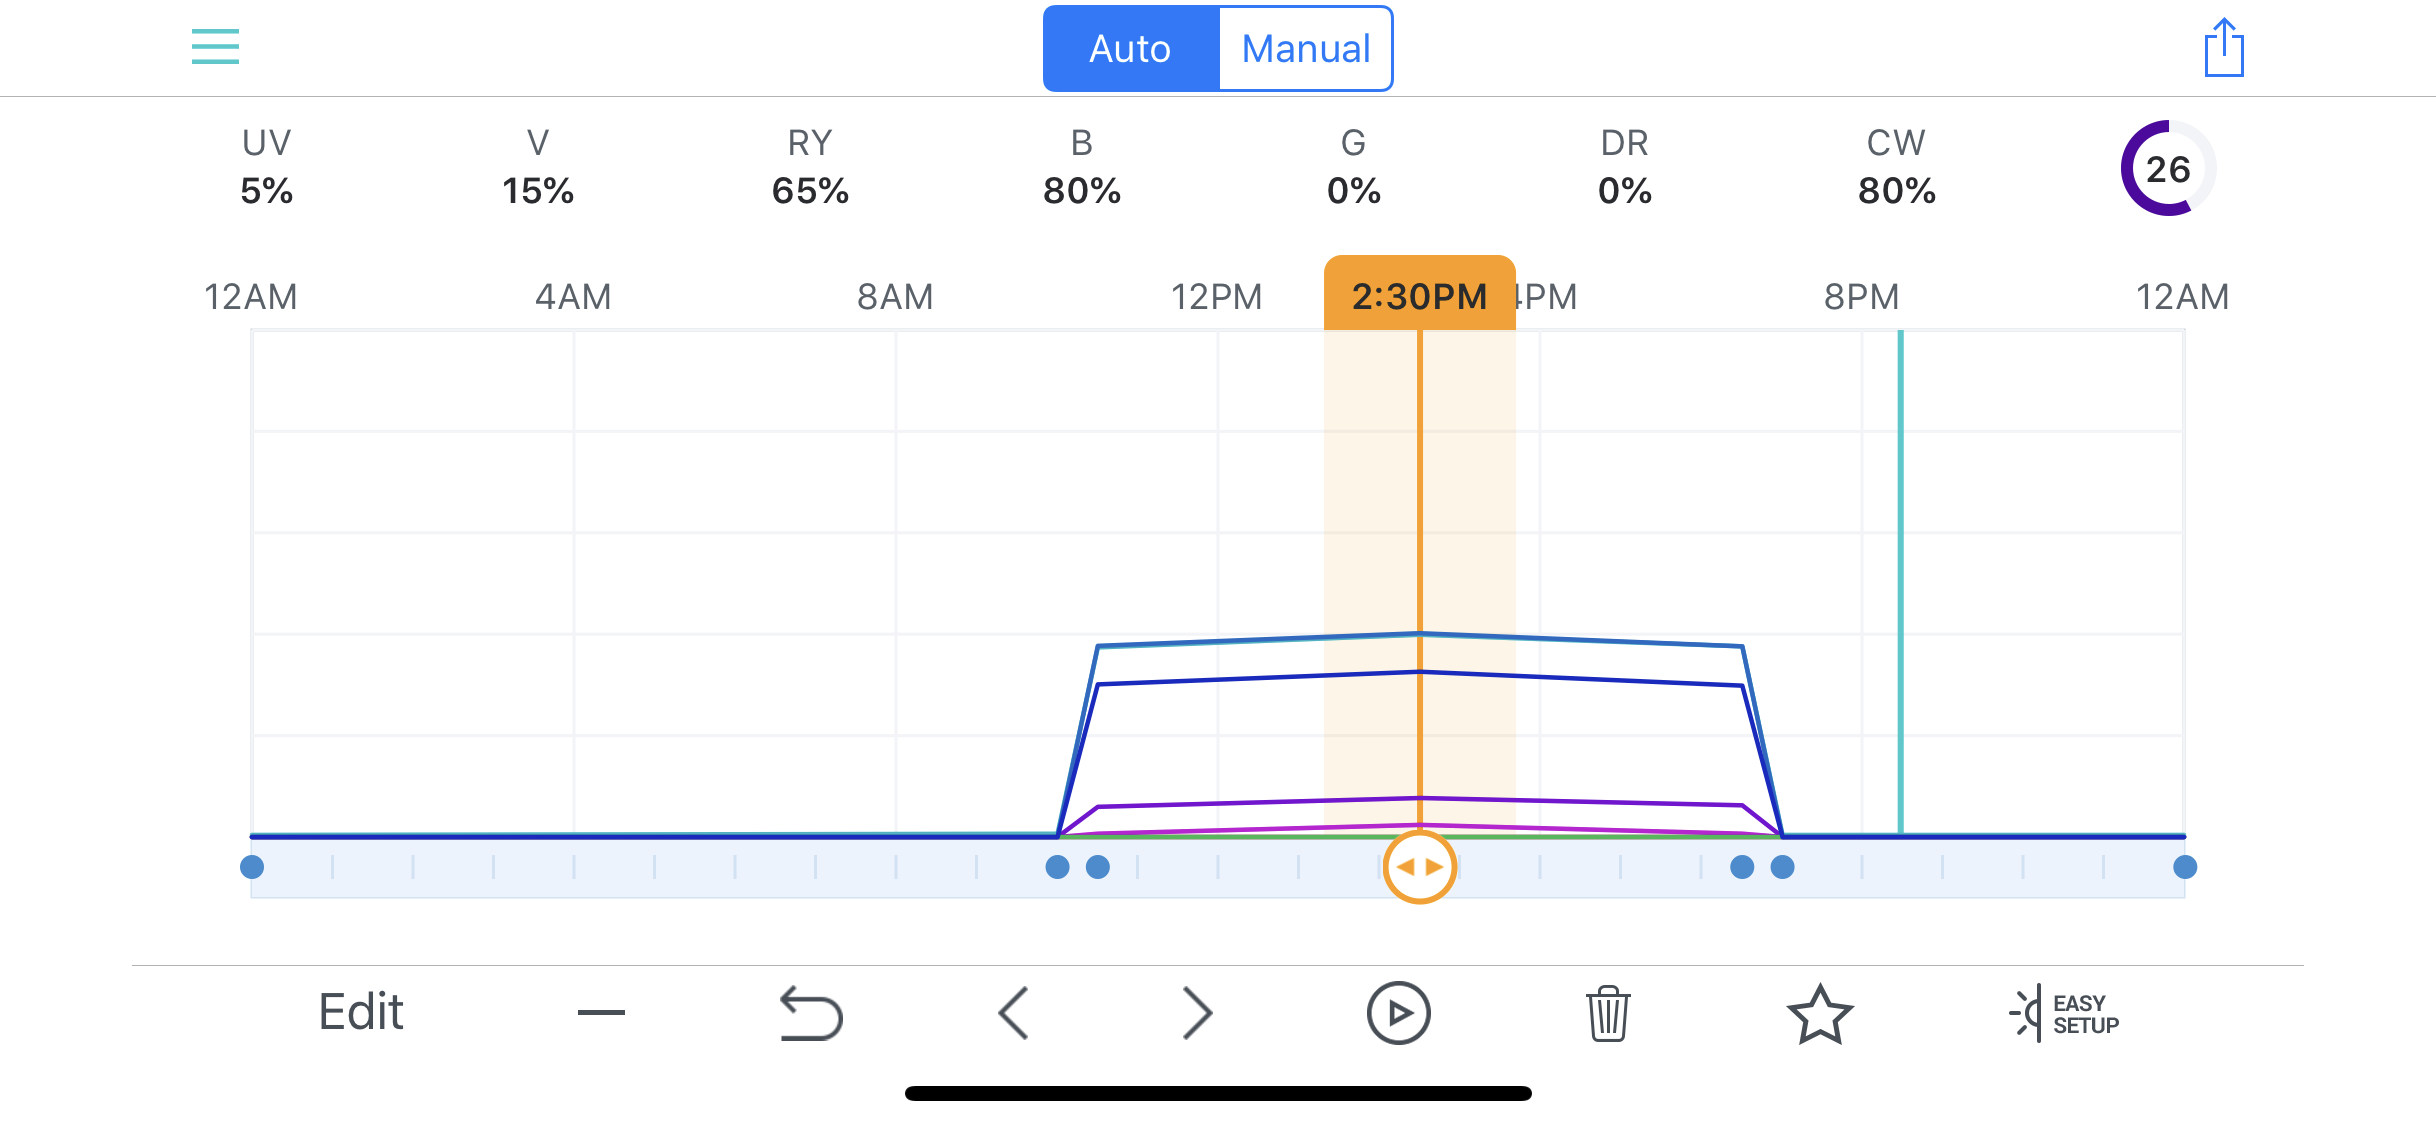Open Easy Setup
Viewport: 2436px width, 1125px height.
(2064, 1013)
